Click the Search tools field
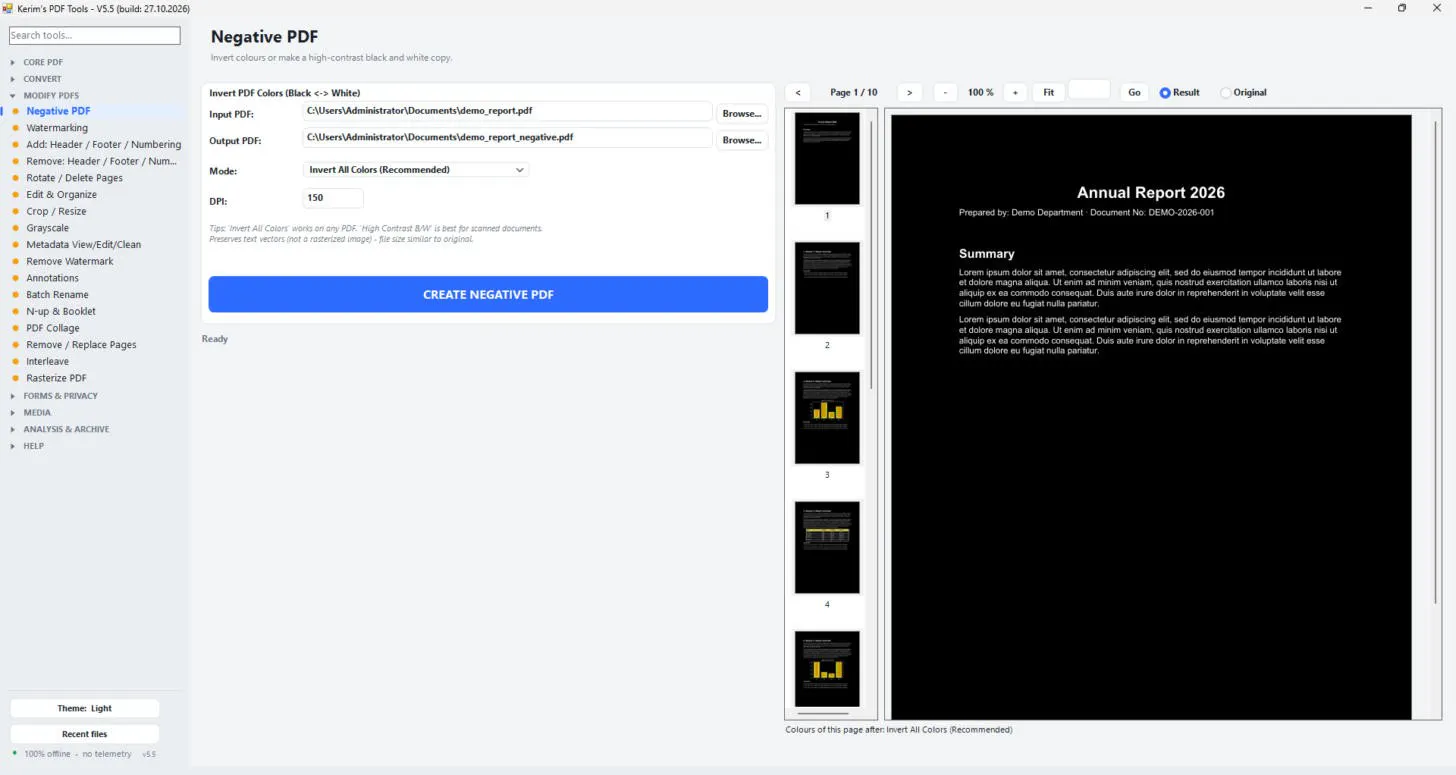 95,36
